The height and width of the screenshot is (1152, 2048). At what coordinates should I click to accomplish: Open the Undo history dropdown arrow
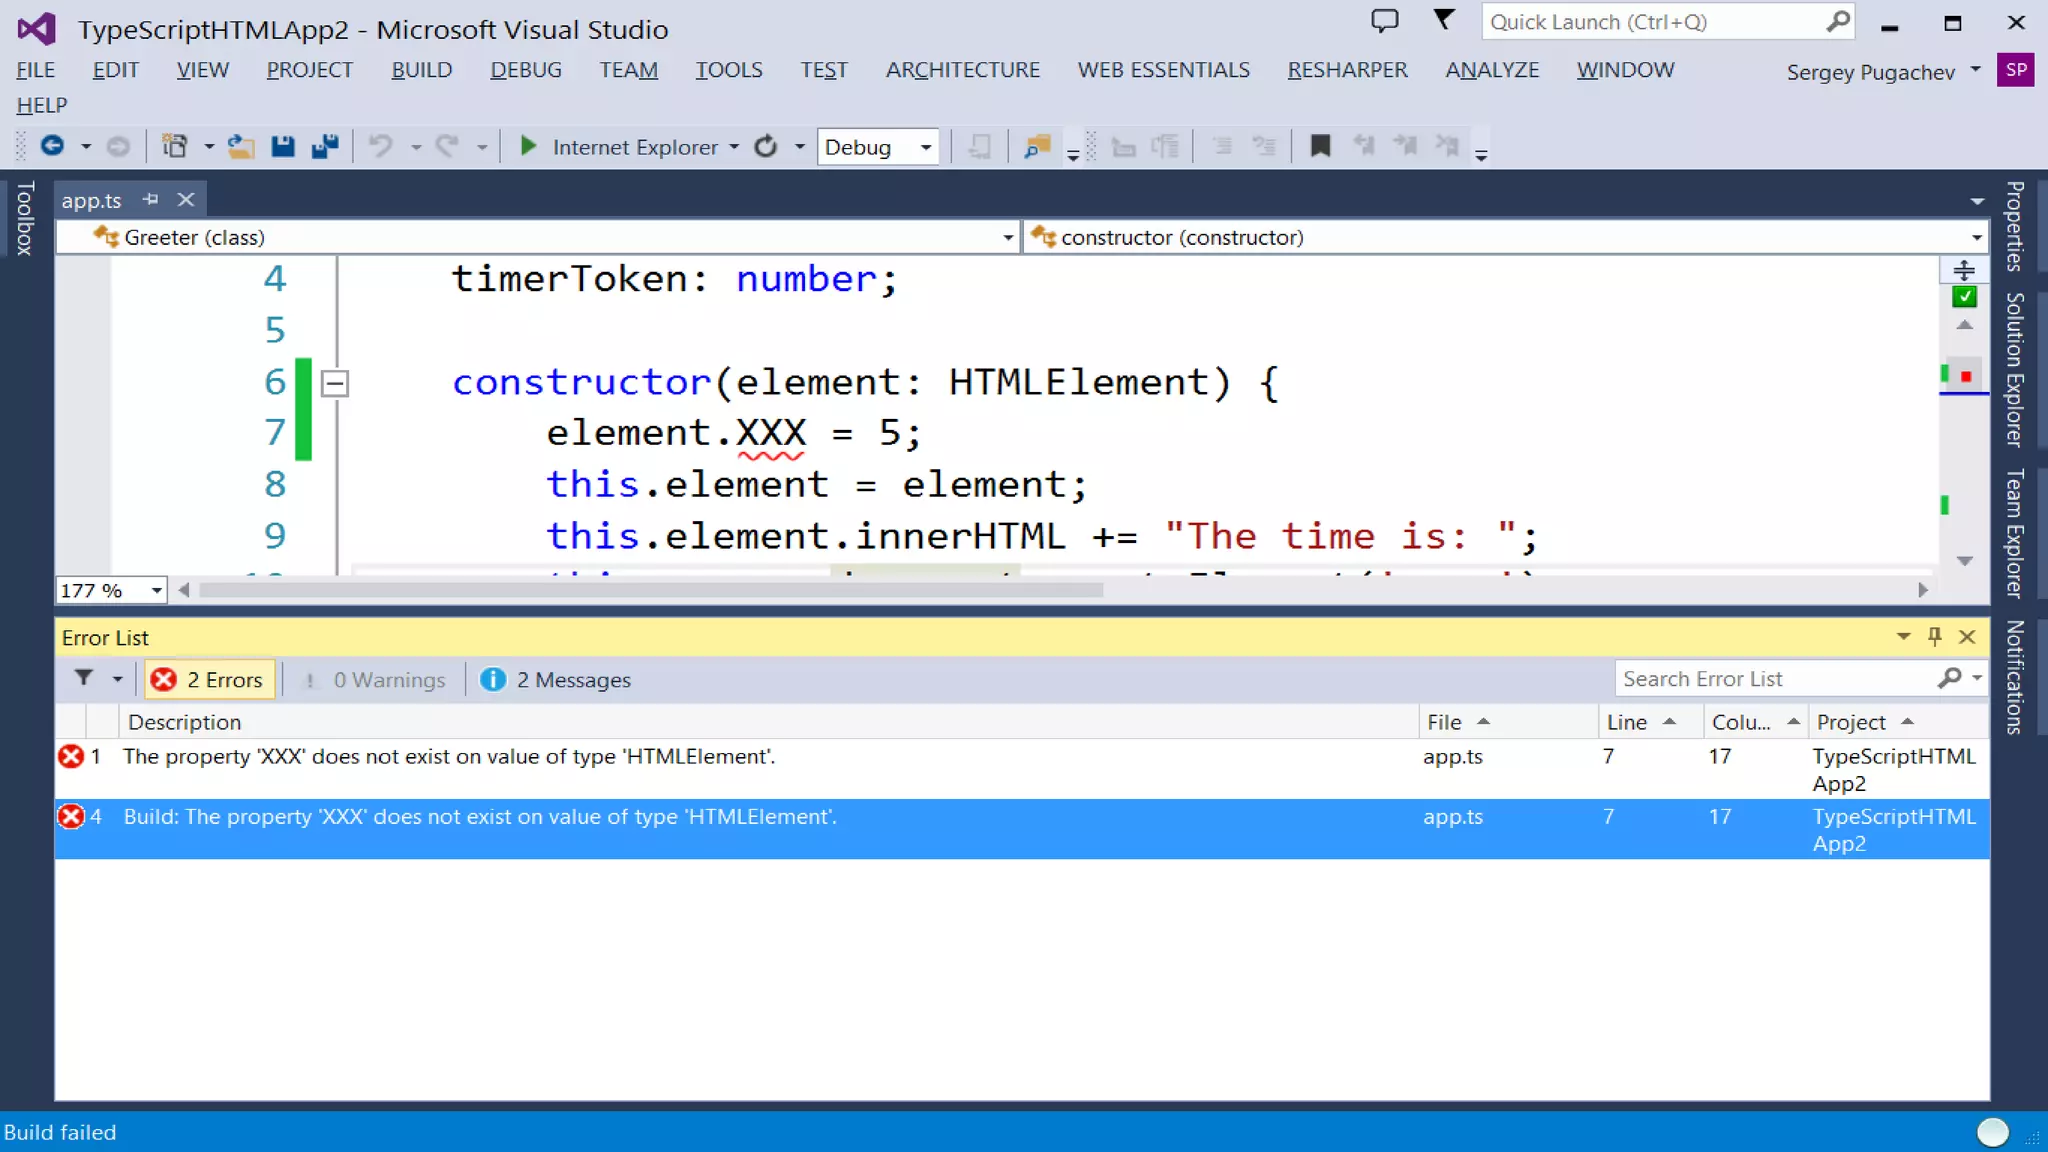pos(415,147)
